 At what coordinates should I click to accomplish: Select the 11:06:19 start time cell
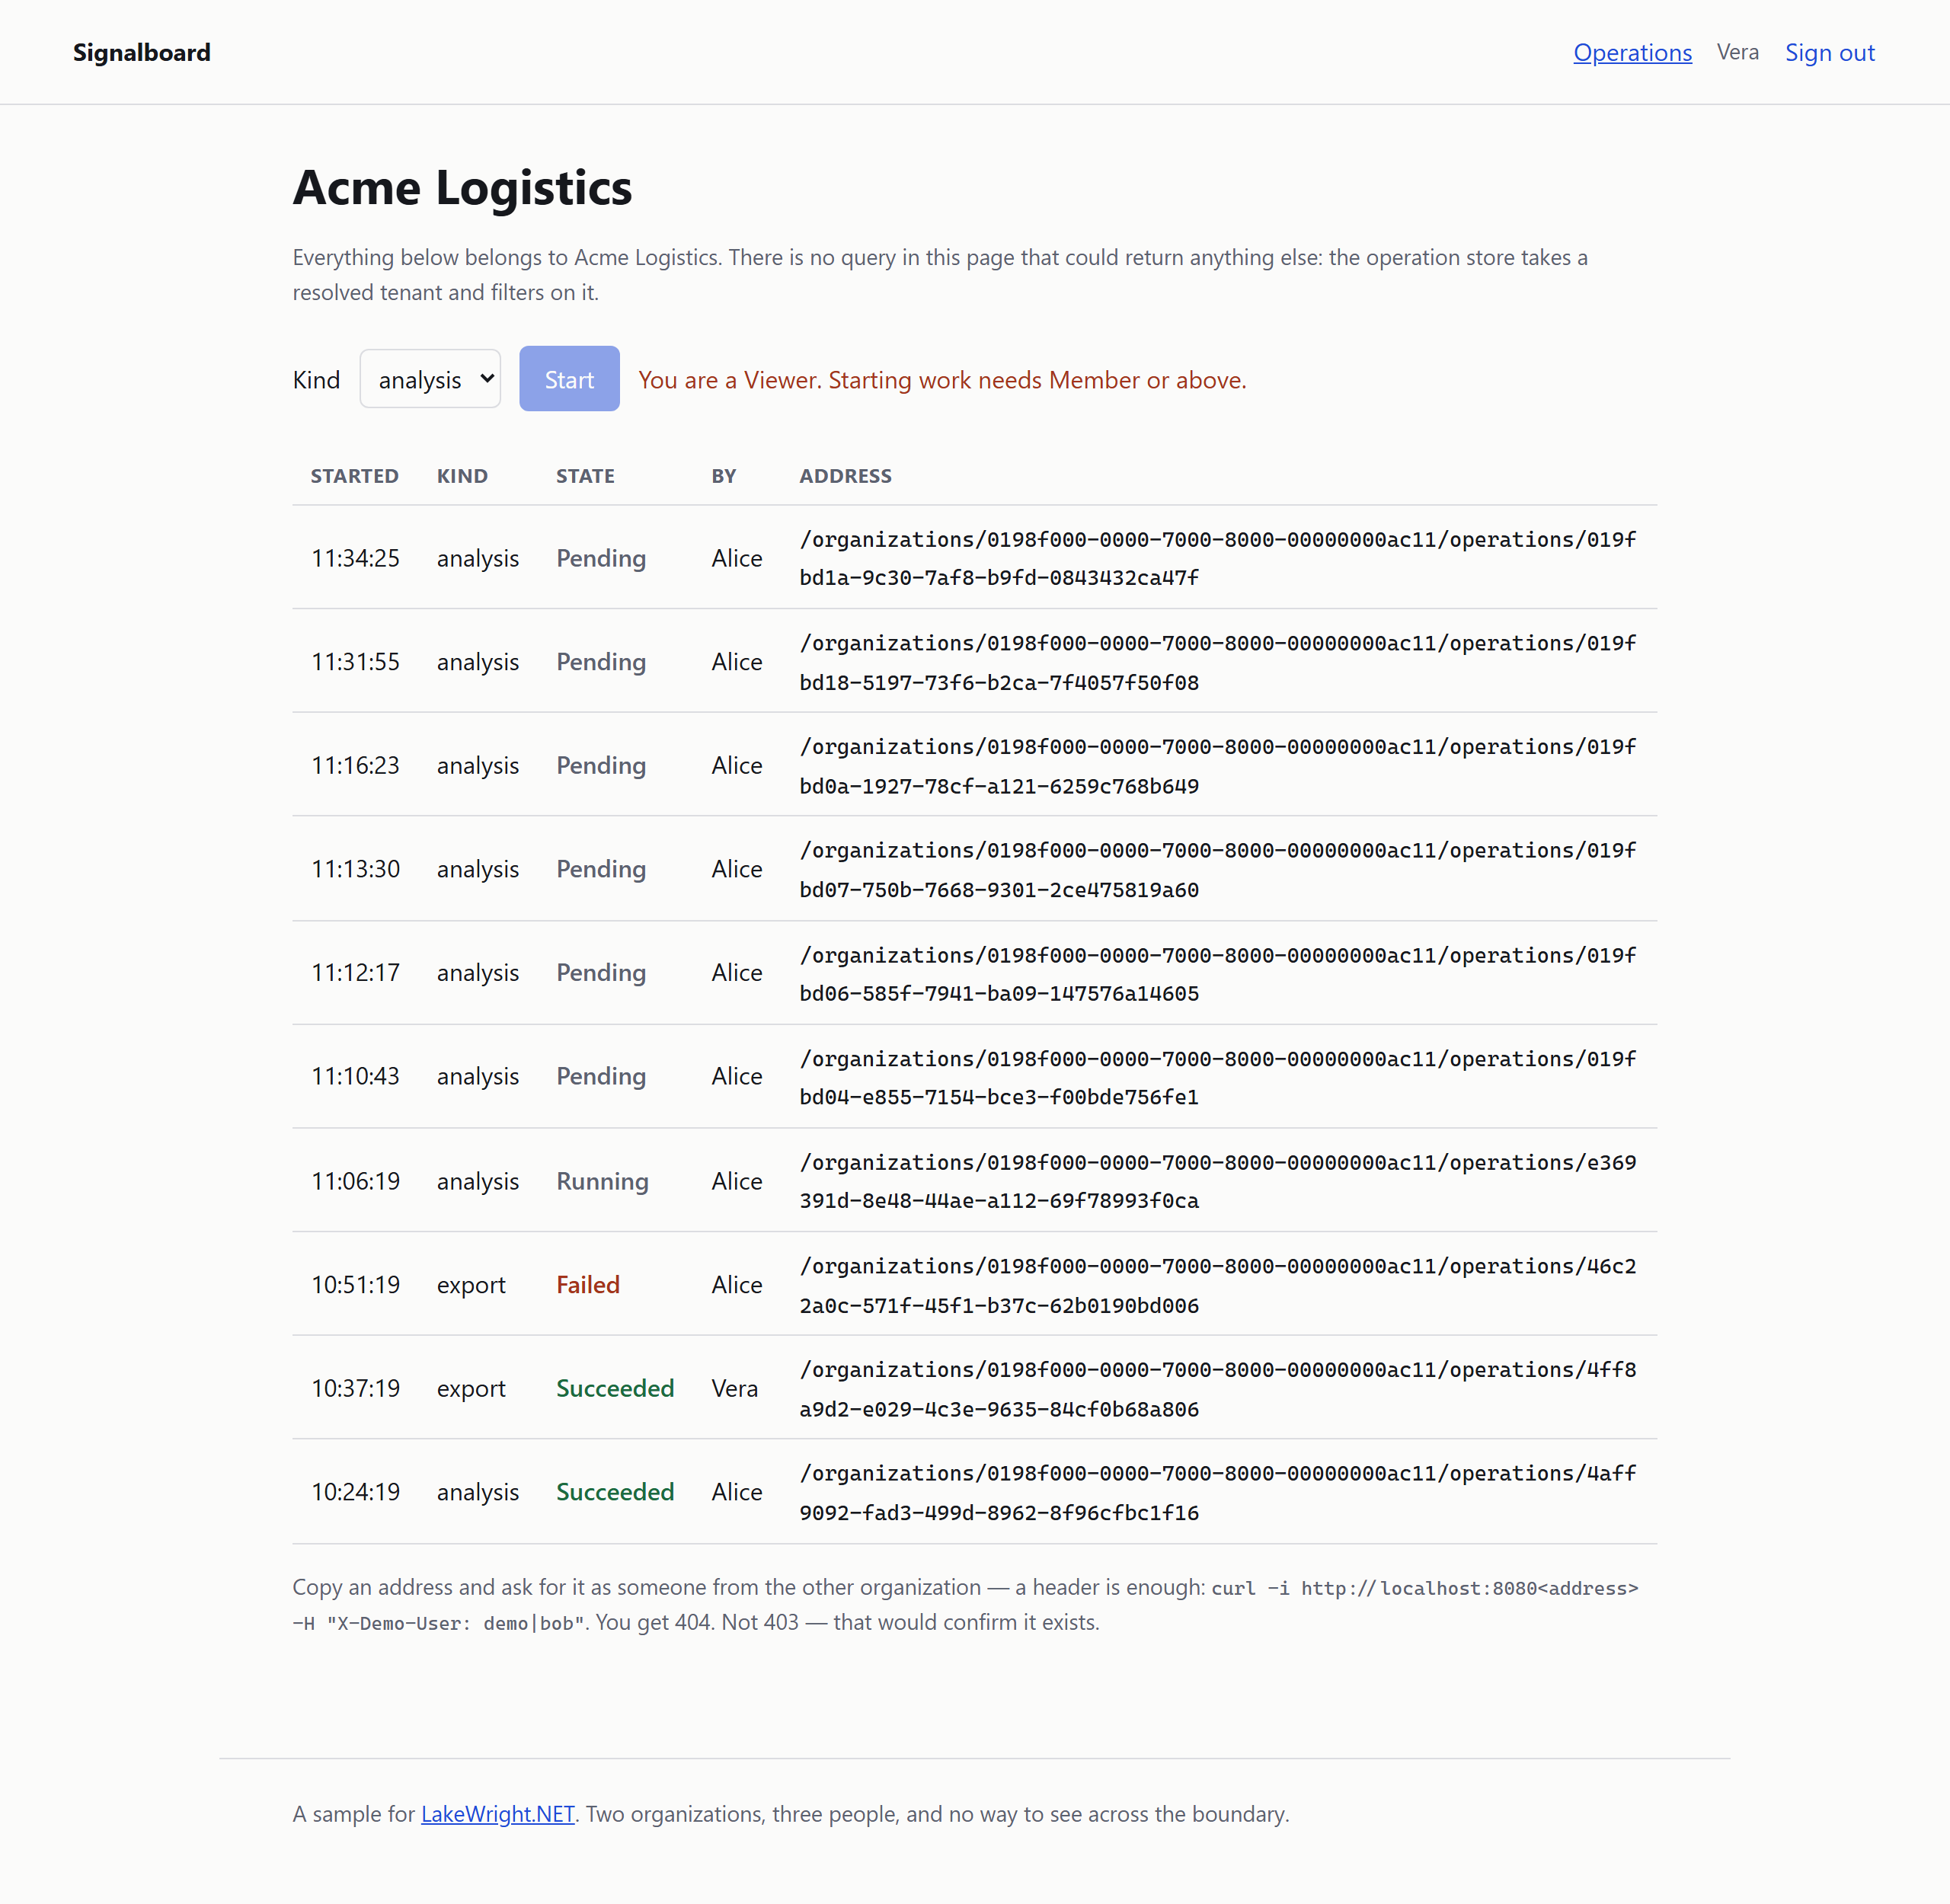pos(355,1181)
